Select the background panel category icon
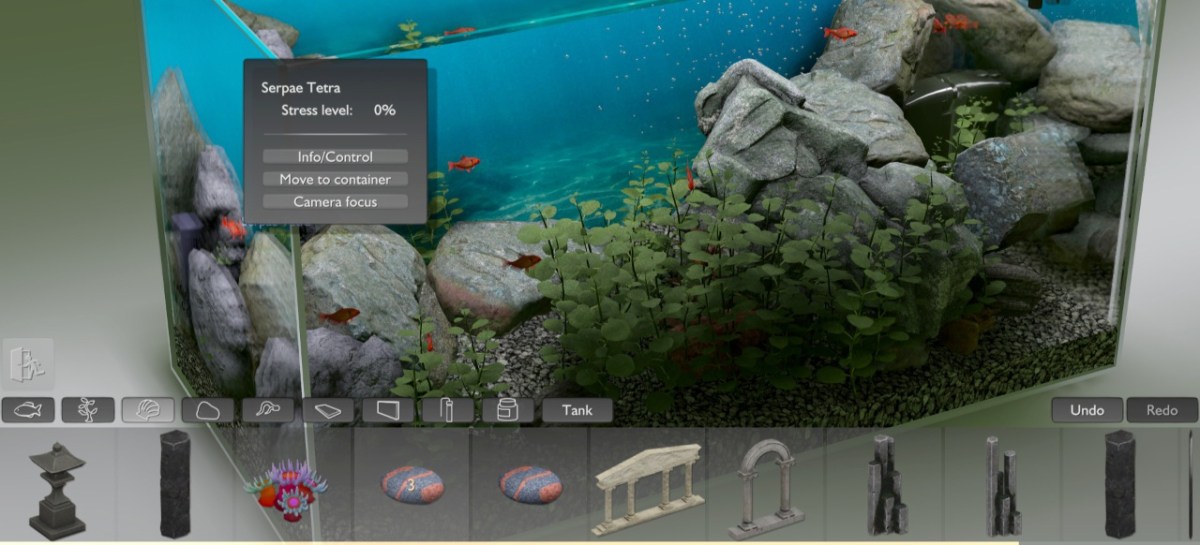 click(387, 410)
